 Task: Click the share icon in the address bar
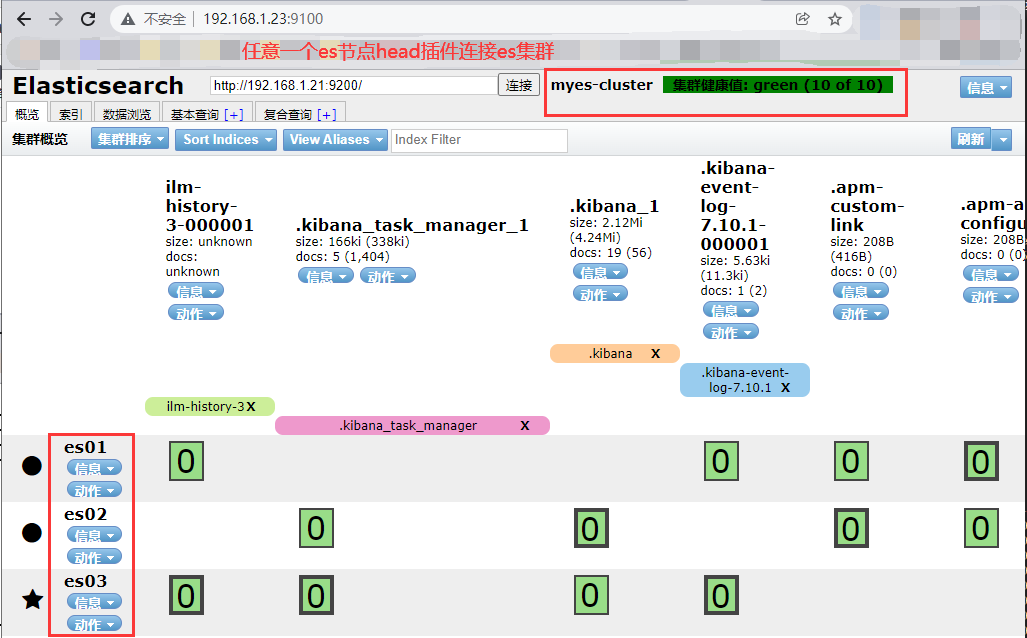tap(804, 19)
